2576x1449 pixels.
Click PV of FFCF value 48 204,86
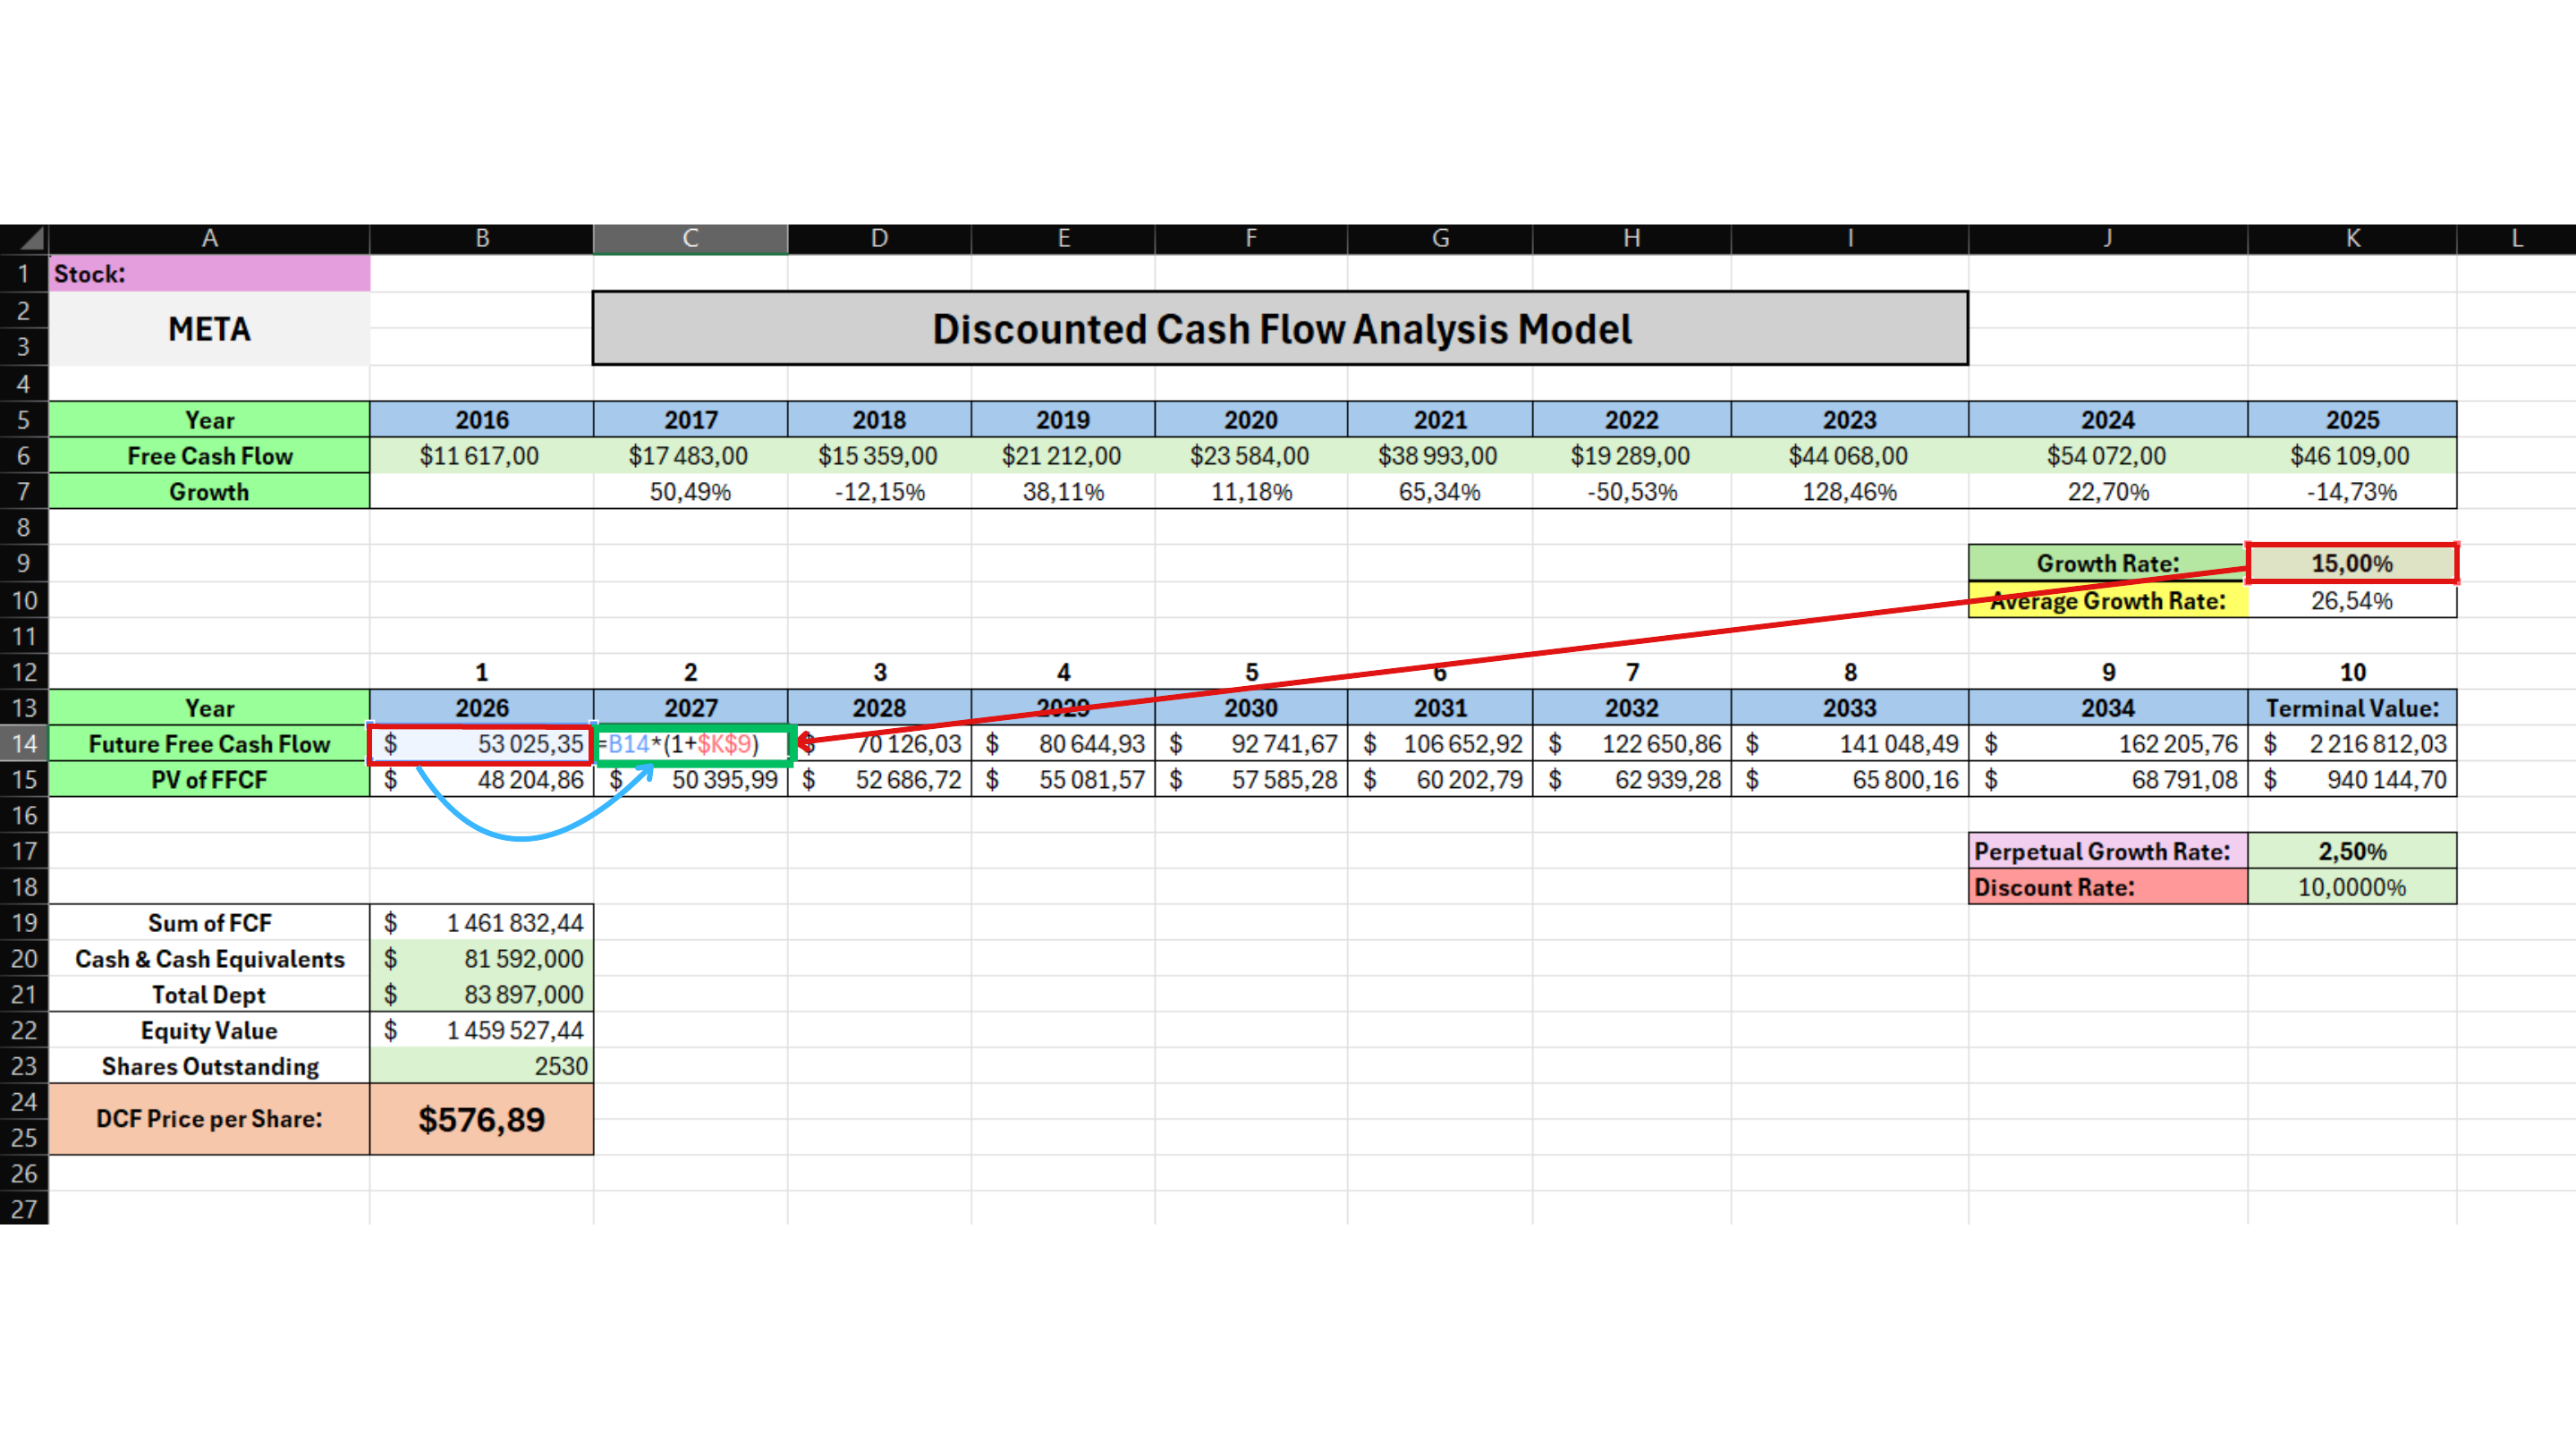click(x=481, y=780)
